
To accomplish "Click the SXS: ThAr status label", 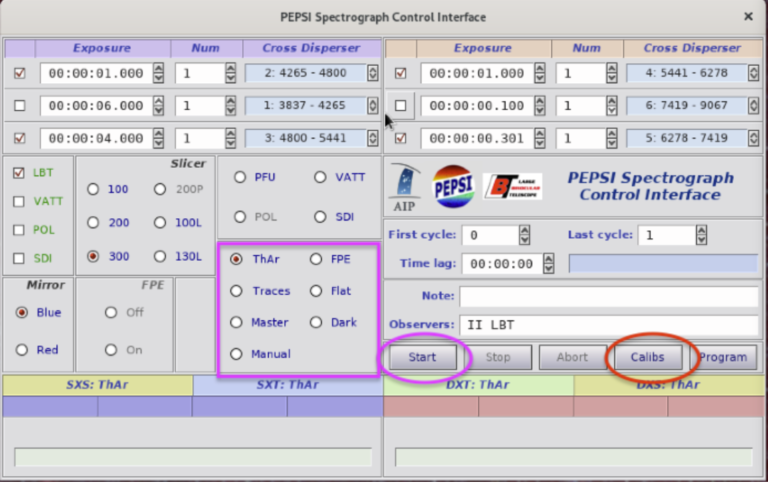I will coord(97,385).
